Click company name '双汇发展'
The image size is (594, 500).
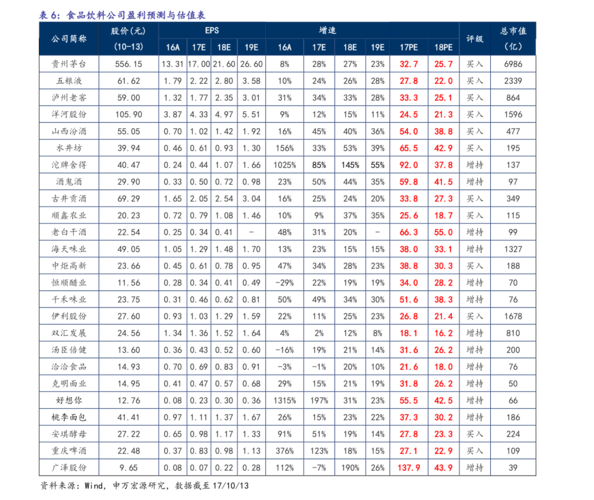pyautogui.click(x=69, y=333)
